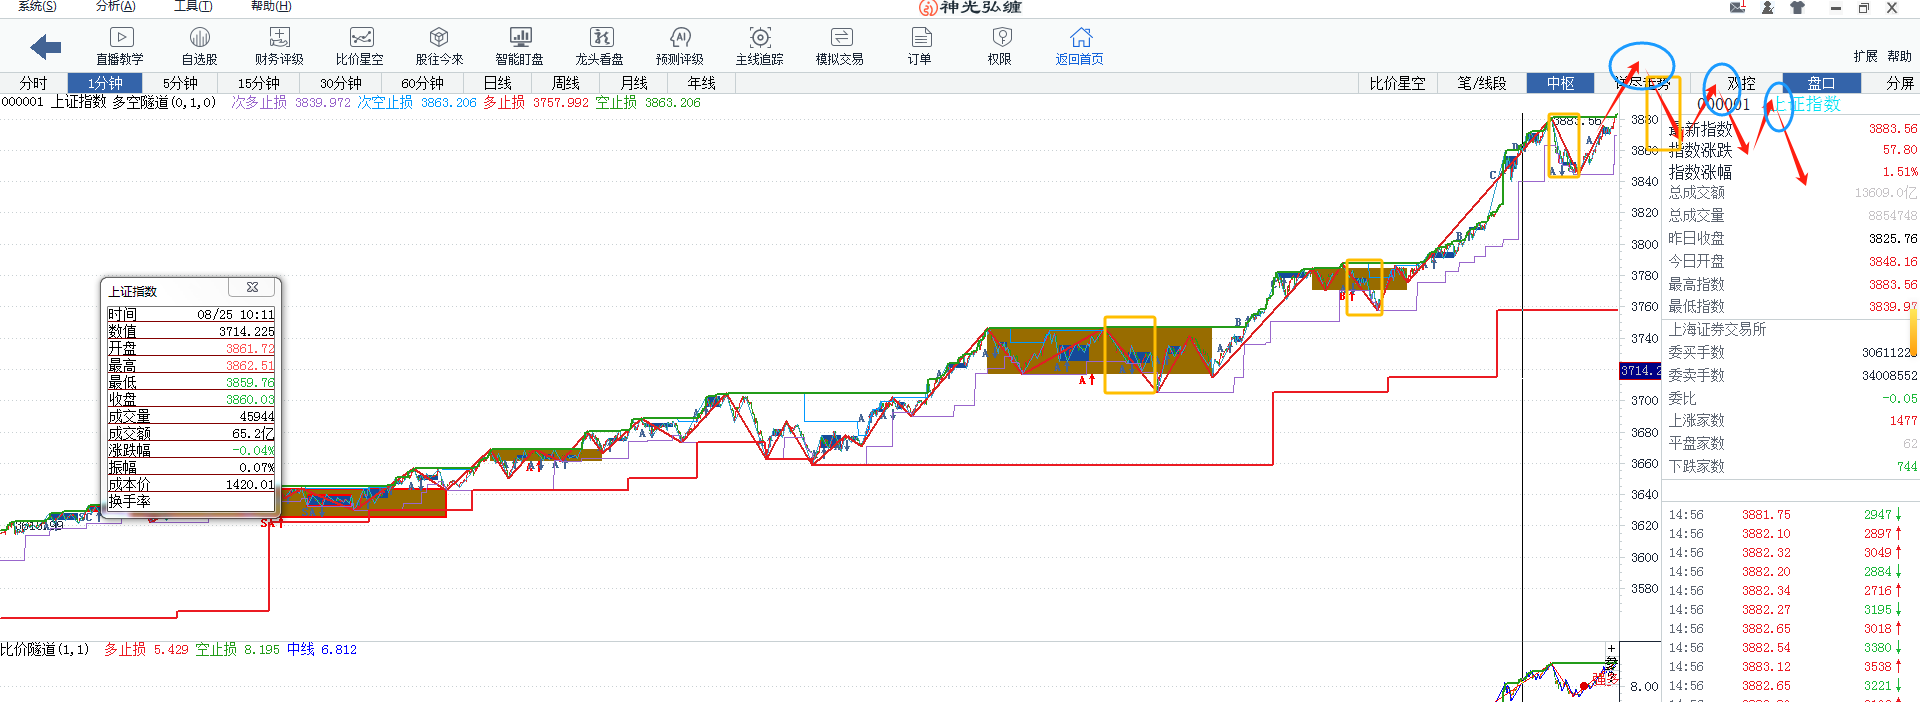Open 智能盯盘 smart monitoring
The height and width of the screenshot is (702, 1920).
click(520, 46)
